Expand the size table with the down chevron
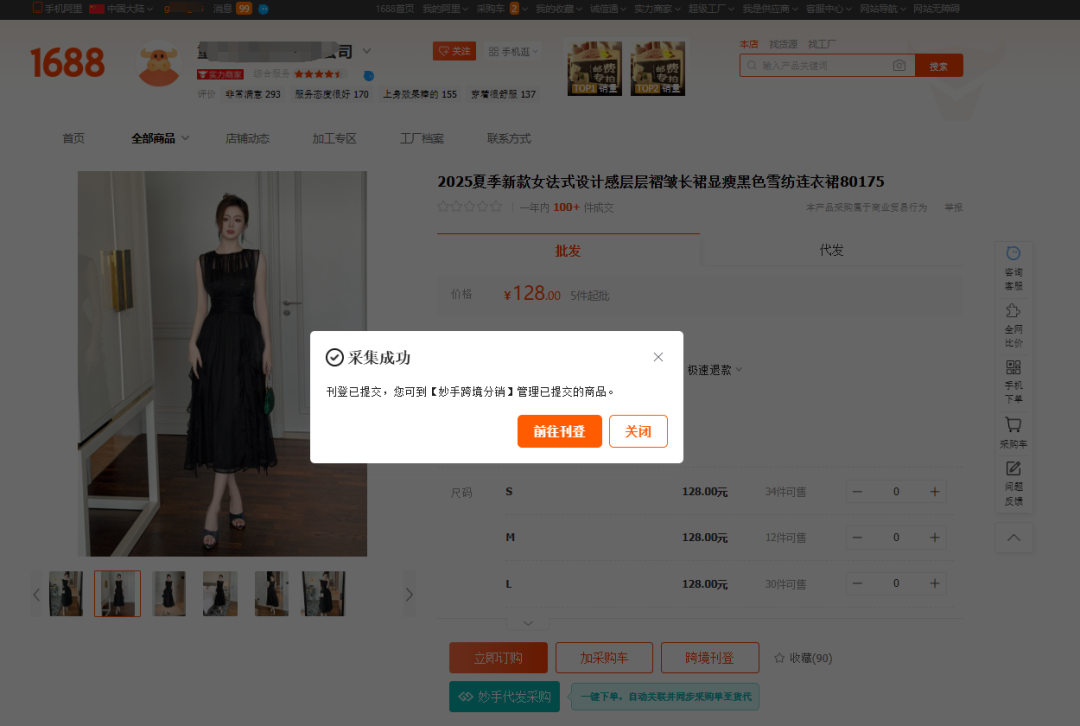1080x726 pixels. coord(527,622)
